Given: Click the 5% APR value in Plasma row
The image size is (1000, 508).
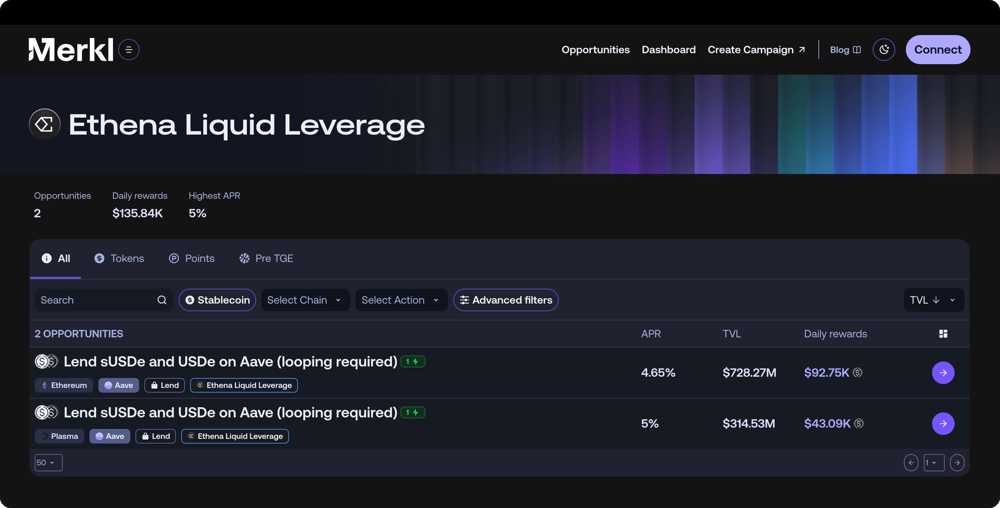Looking at the screenshot, I should click(x=650, y=424).
